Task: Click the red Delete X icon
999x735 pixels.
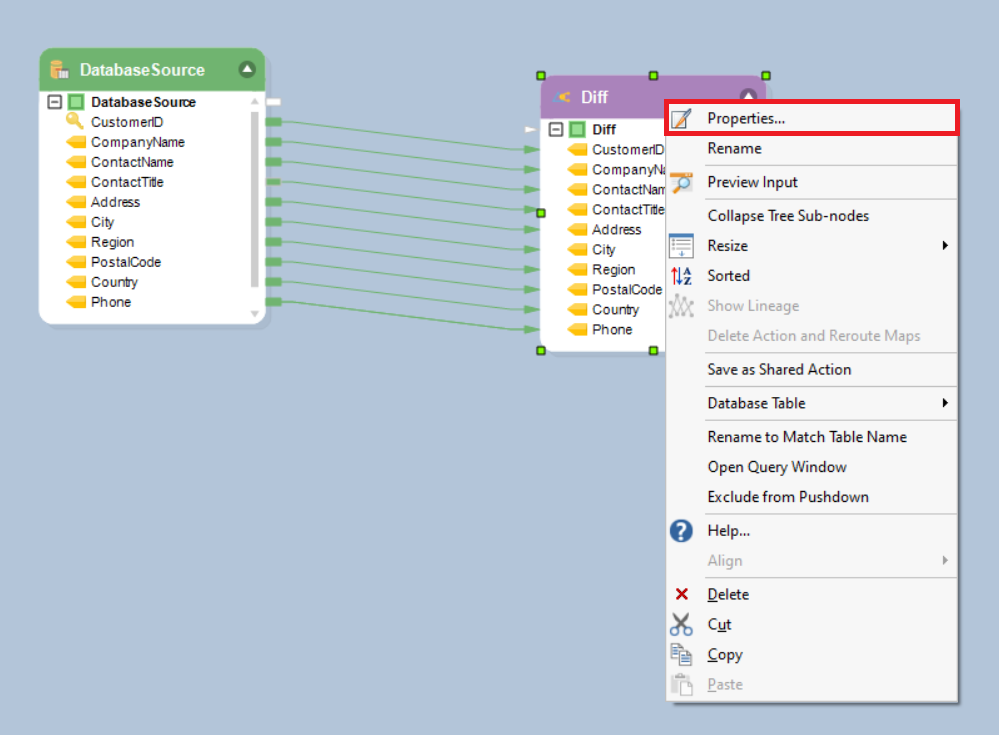Action: coord(682,594)
